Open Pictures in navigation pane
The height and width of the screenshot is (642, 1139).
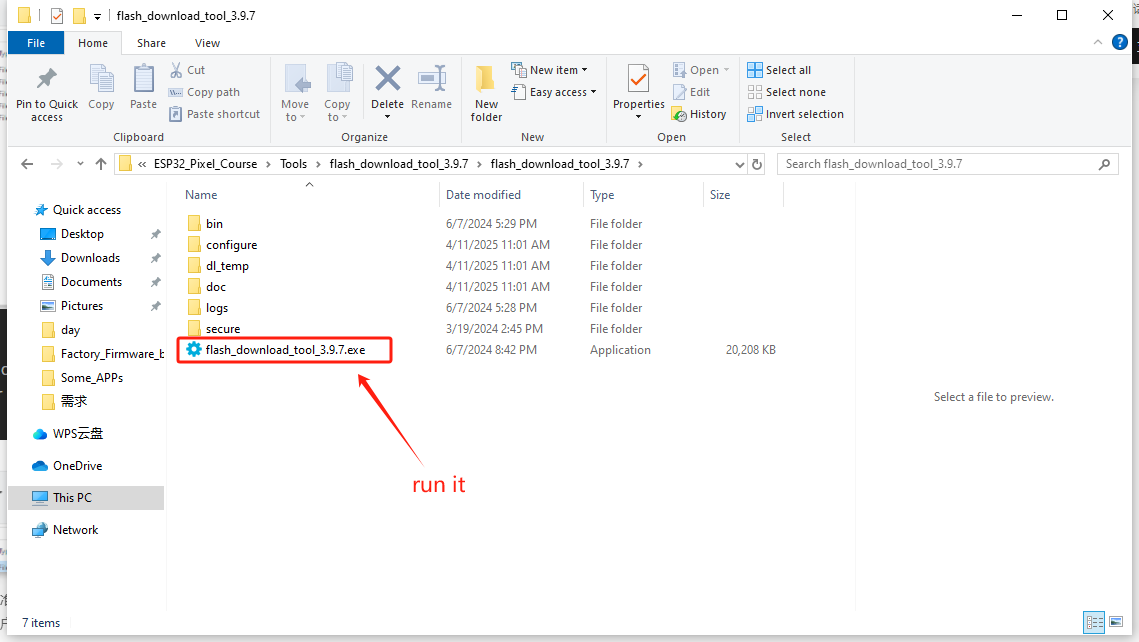pyautogui.click(x=82, y=306)
